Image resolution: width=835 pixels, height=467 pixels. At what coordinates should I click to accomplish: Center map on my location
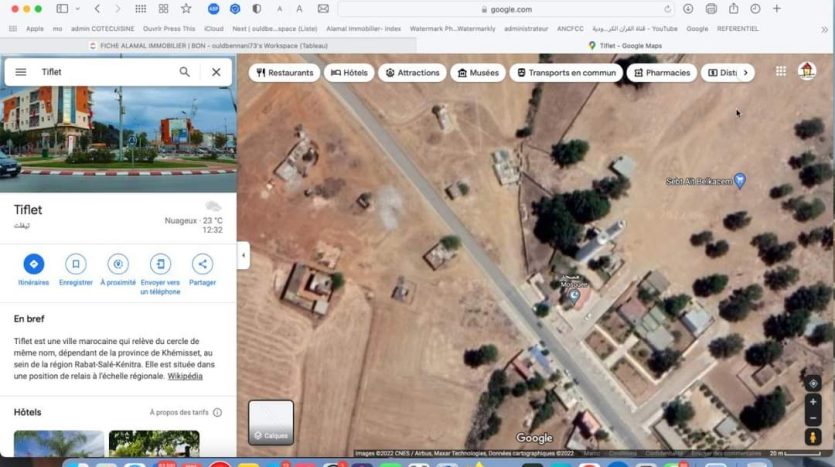tap(813, 383)
